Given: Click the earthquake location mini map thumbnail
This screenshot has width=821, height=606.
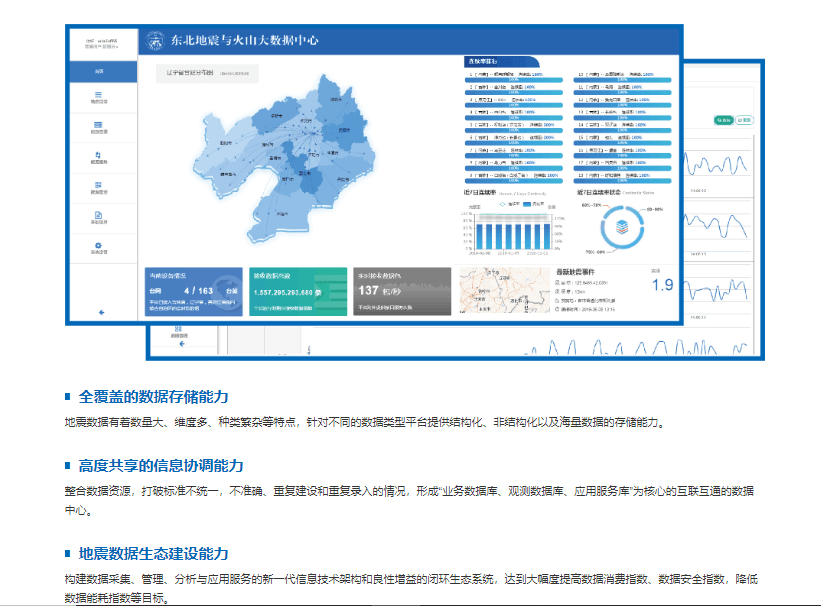Looking at the screenshot, I should click(x=505, y=290).
